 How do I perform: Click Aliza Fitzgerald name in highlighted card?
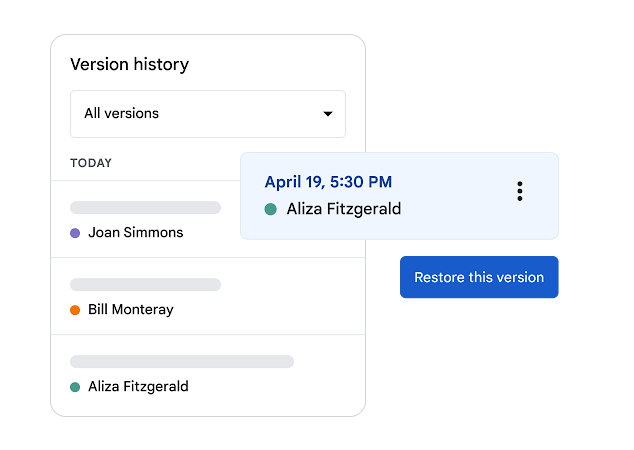coord(344,209)
